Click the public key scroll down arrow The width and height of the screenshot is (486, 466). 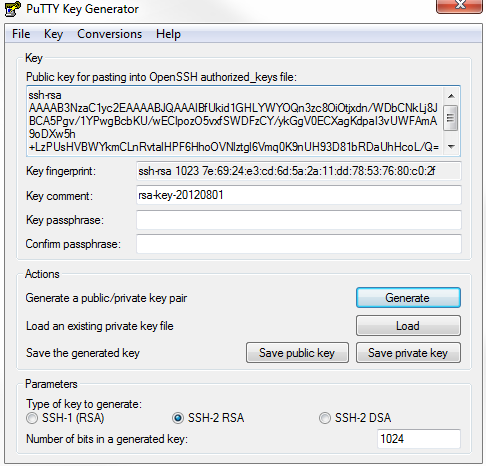(451, 146)
